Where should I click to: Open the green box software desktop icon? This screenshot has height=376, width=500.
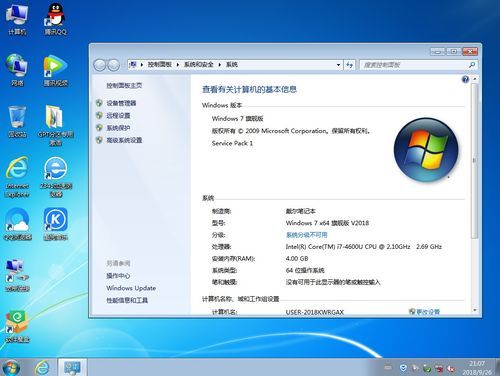17,327
